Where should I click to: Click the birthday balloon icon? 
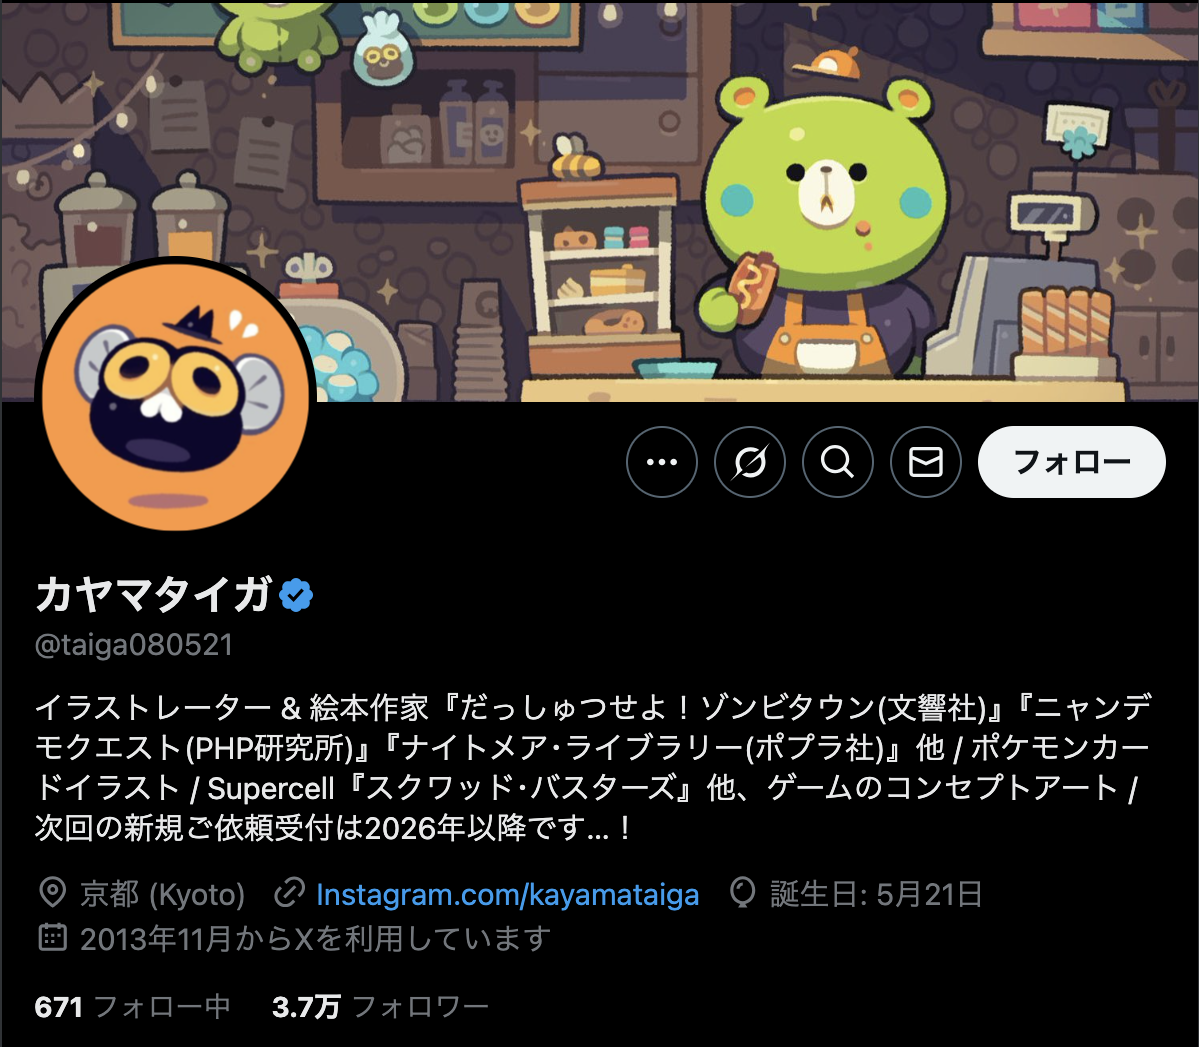742,893
